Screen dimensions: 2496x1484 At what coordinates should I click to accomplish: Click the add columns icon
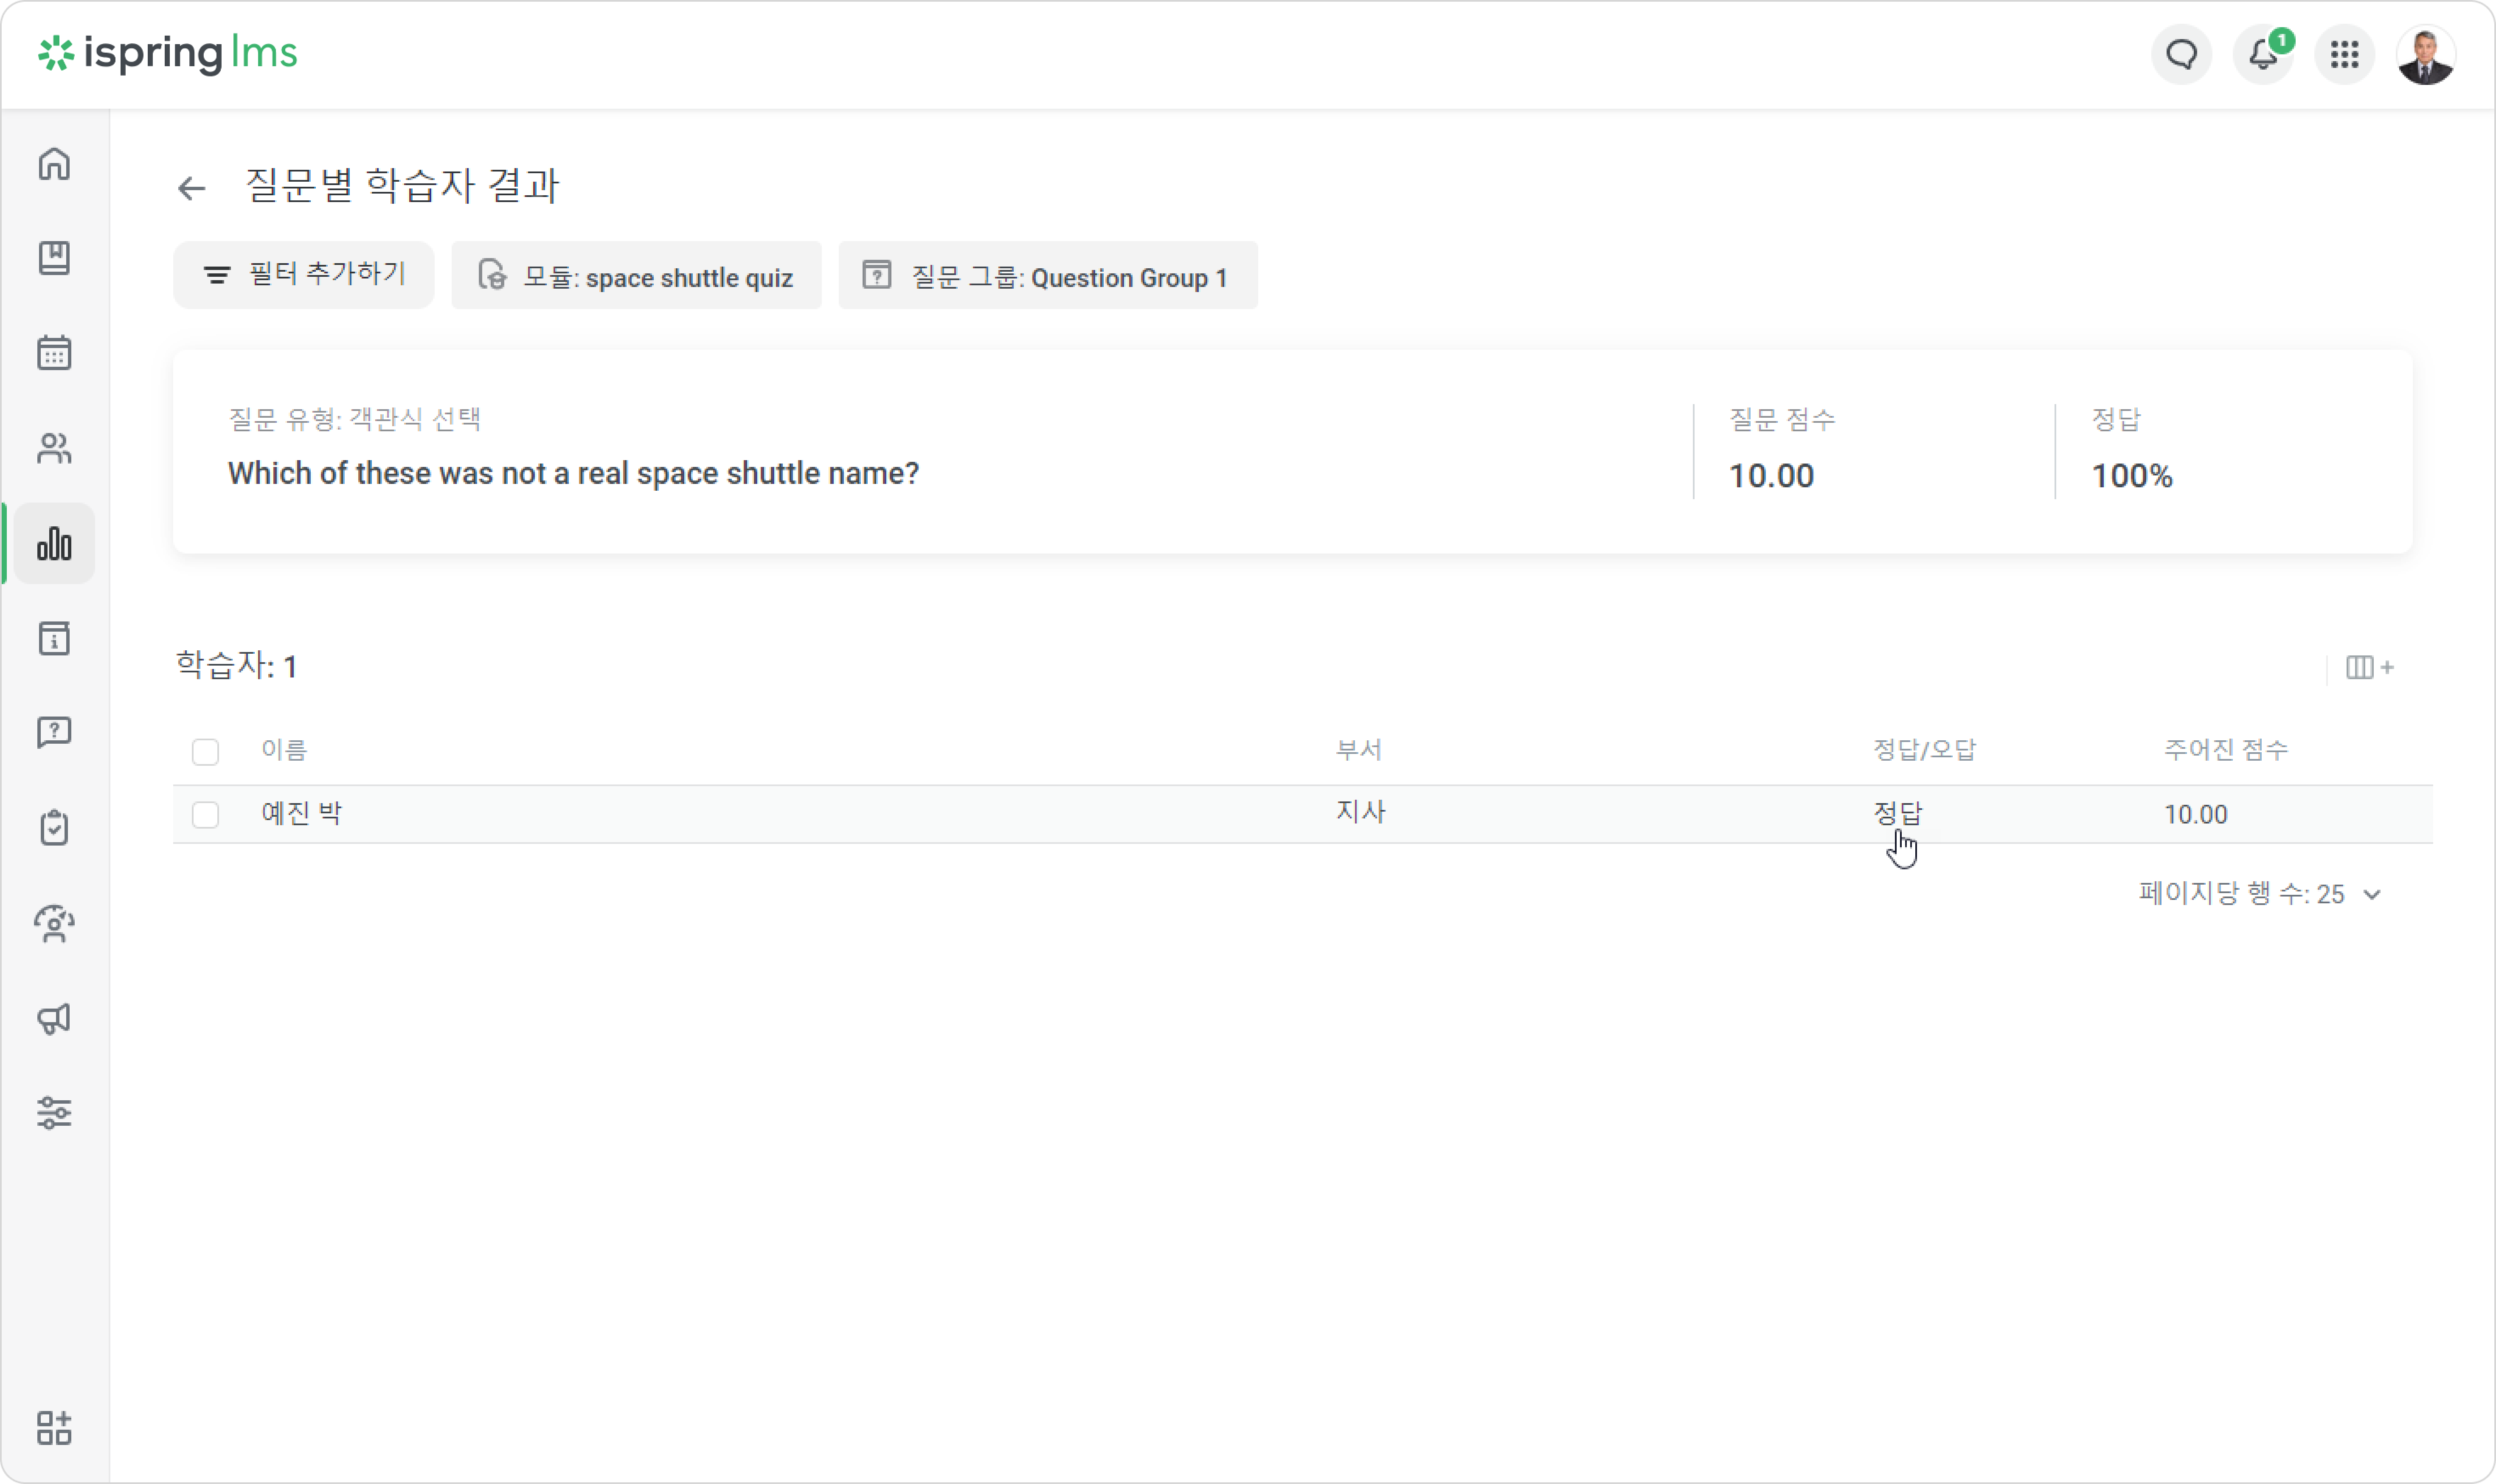2369,667
